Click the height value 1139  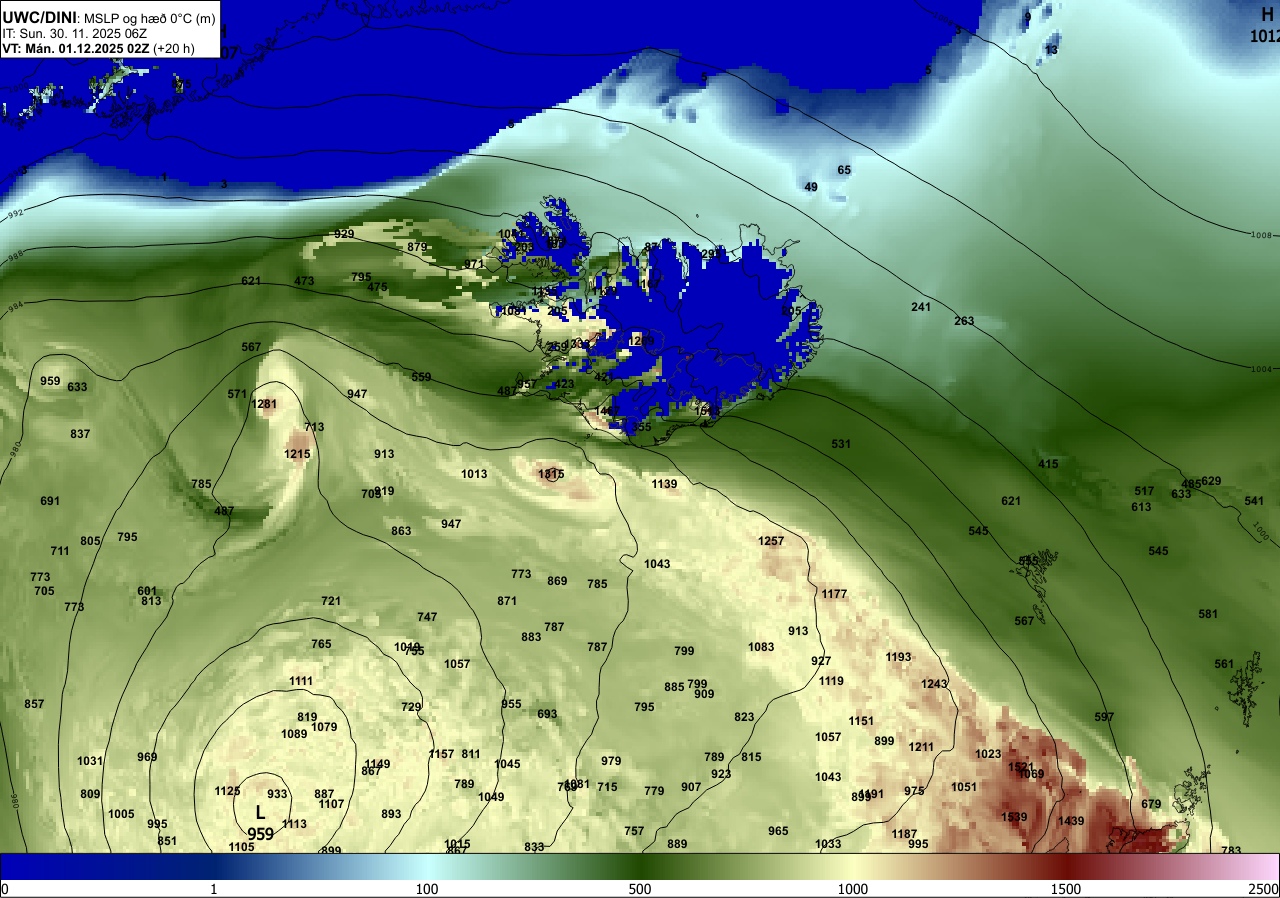click(664, 484)
